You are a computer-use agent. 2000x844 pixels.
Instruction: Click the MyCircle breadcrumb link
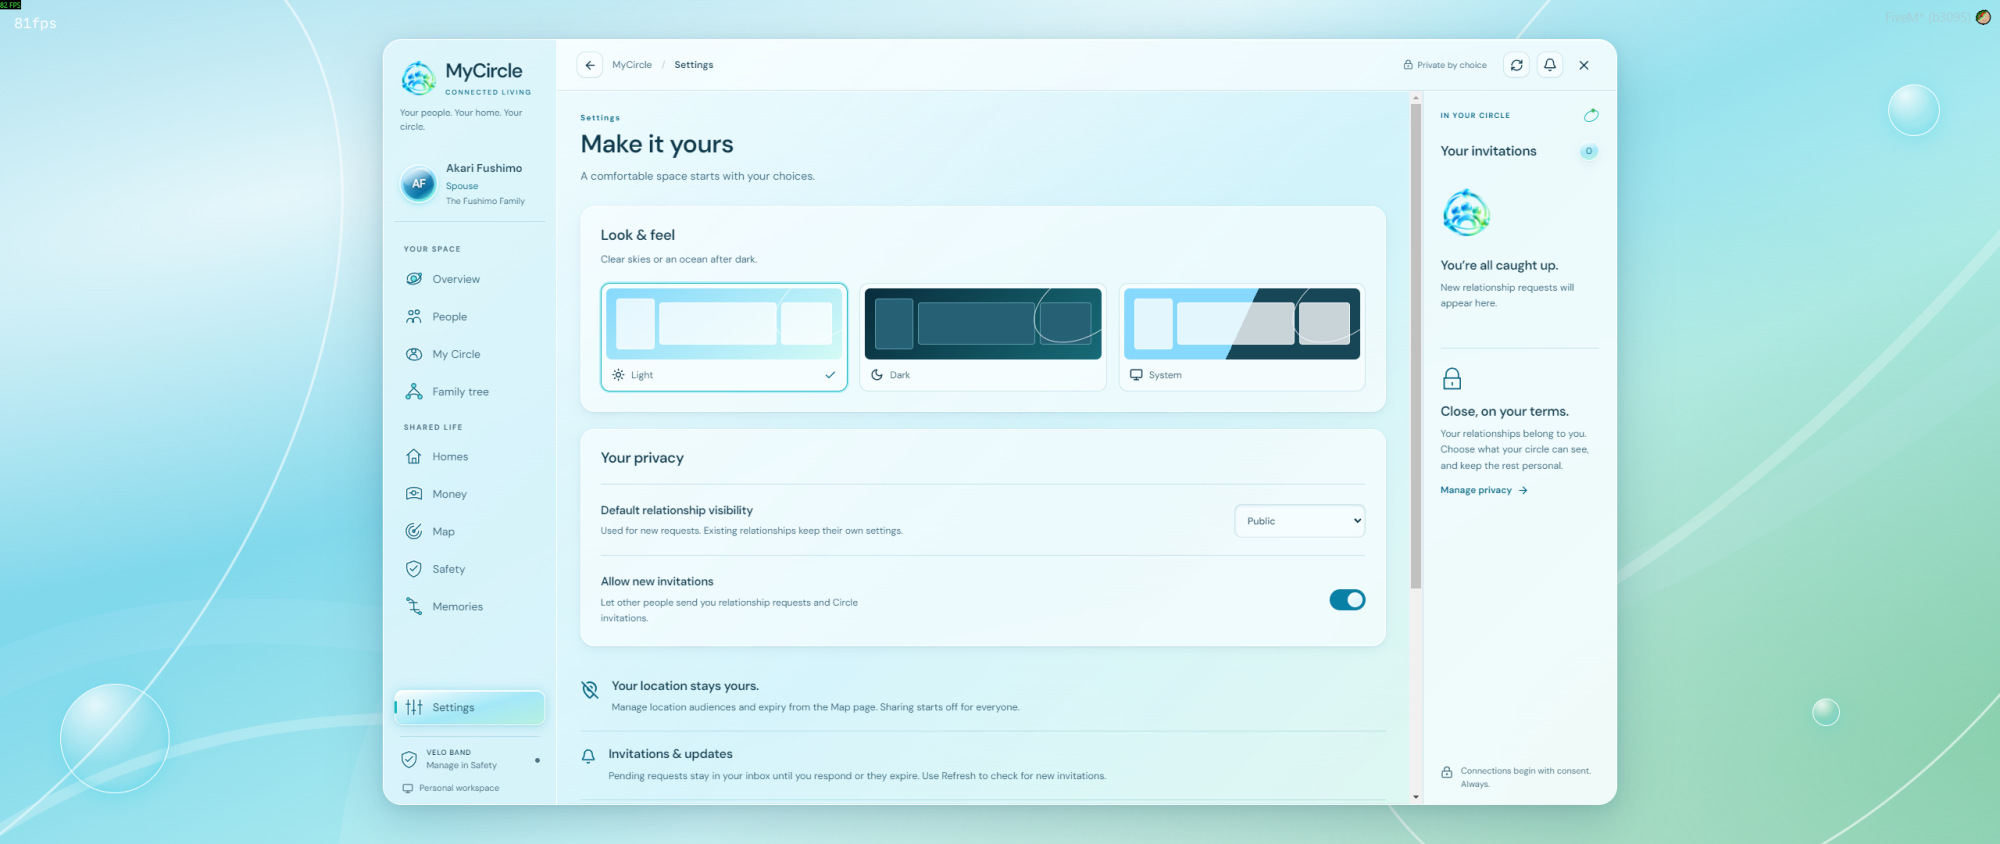pyautogui.click(x=632, y=65)
